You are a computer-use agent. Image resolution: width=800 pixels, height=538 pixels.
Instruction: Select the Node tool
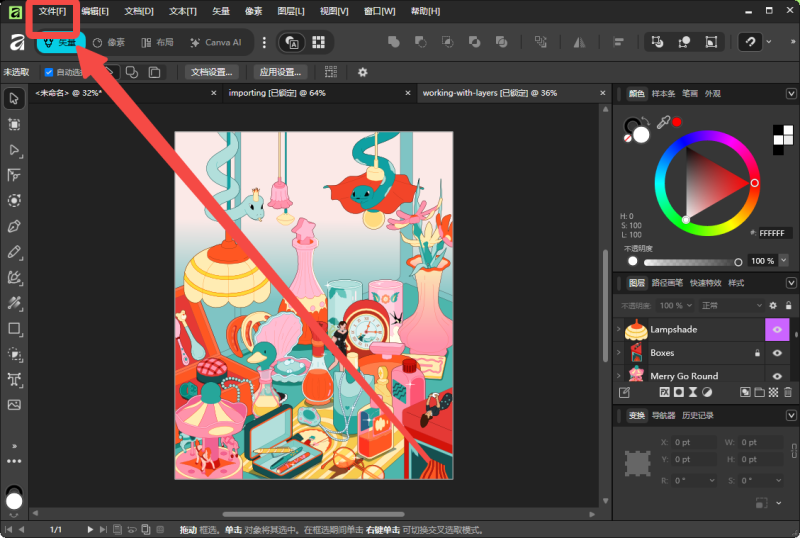[x=14, y=150]
